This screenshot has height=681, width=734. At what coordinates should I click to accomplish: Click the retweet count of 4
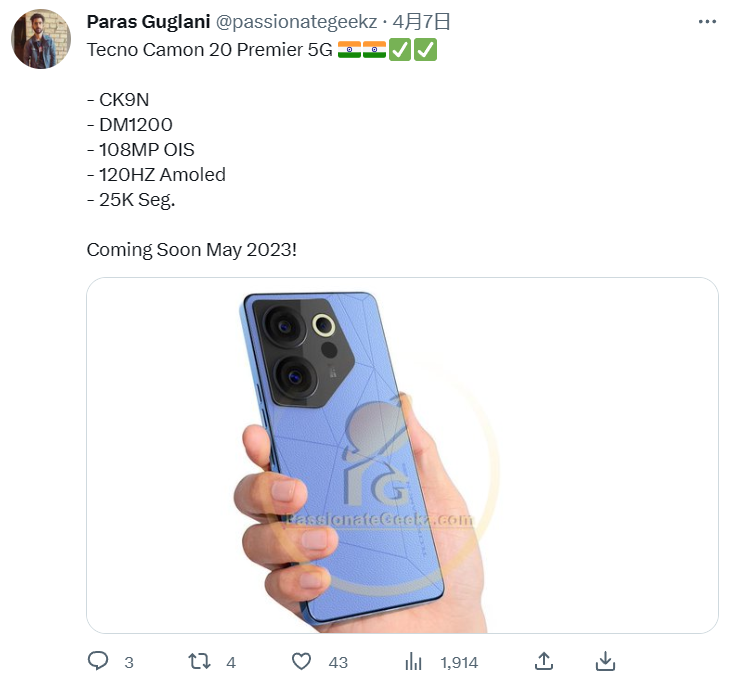click(x=231, y=662)
